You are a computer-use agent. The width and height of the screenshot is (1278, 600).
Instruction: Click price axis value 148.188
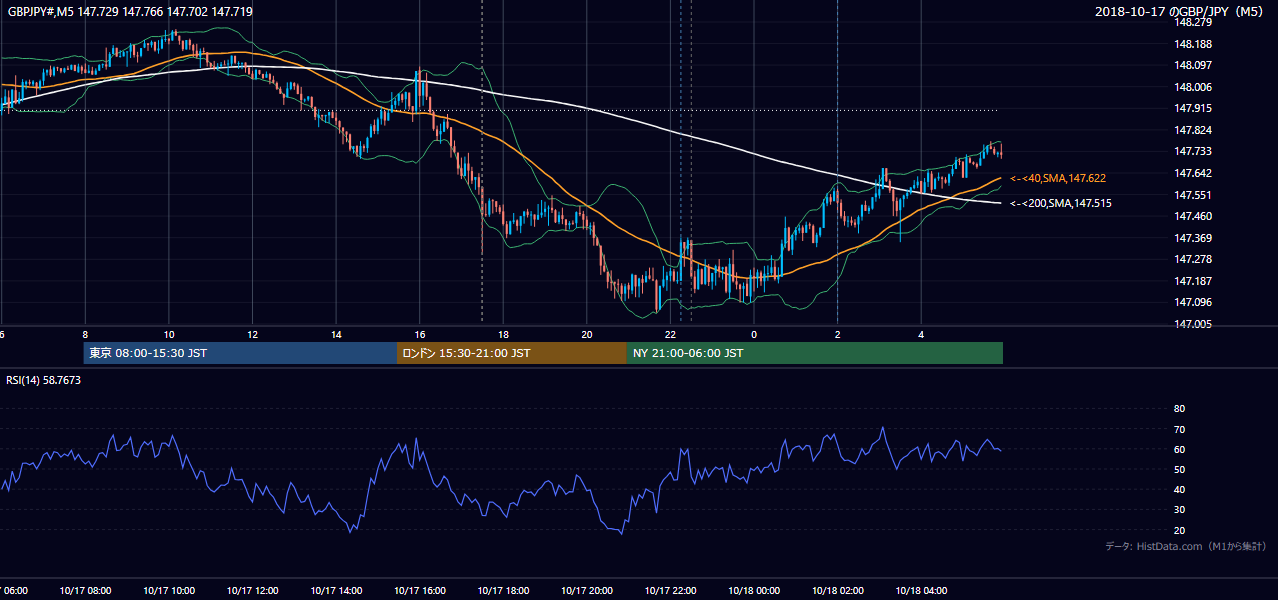pyautogui.click(x=1193, y=44)
